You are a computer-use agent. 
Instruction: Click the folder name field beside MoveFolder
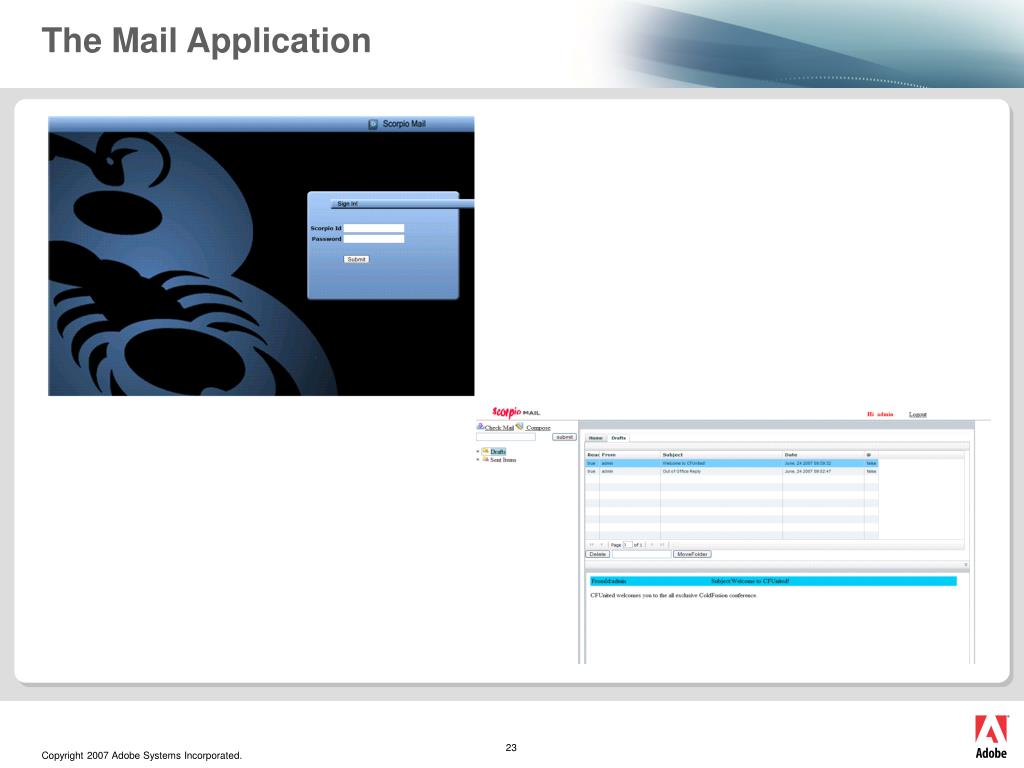point(641,554)
